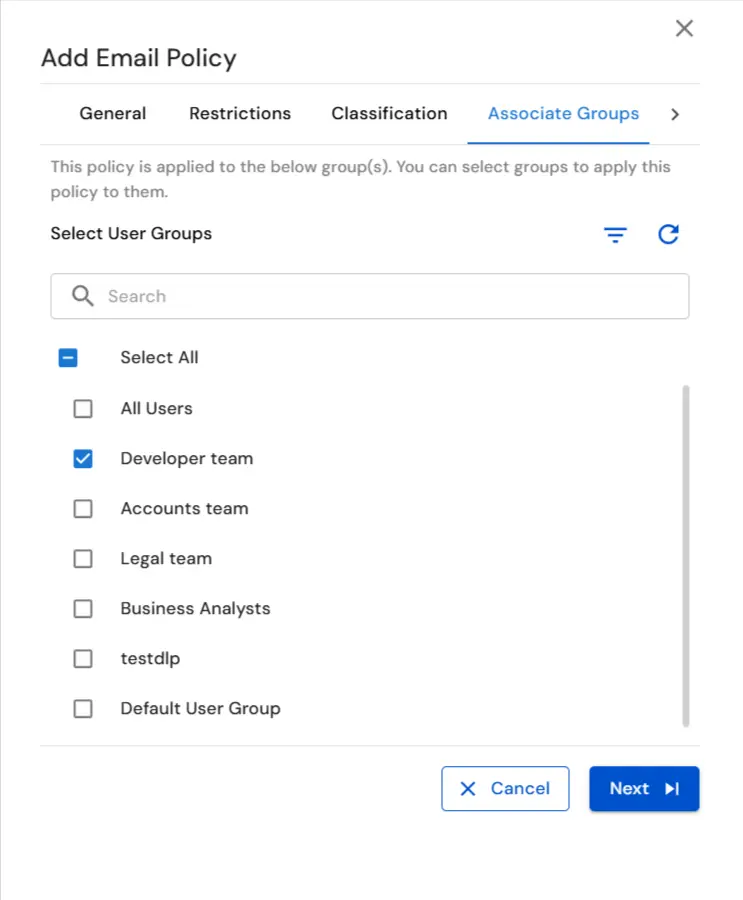Check the testdlp group
This screenshot has width=743, height=900.
(83, 658)
